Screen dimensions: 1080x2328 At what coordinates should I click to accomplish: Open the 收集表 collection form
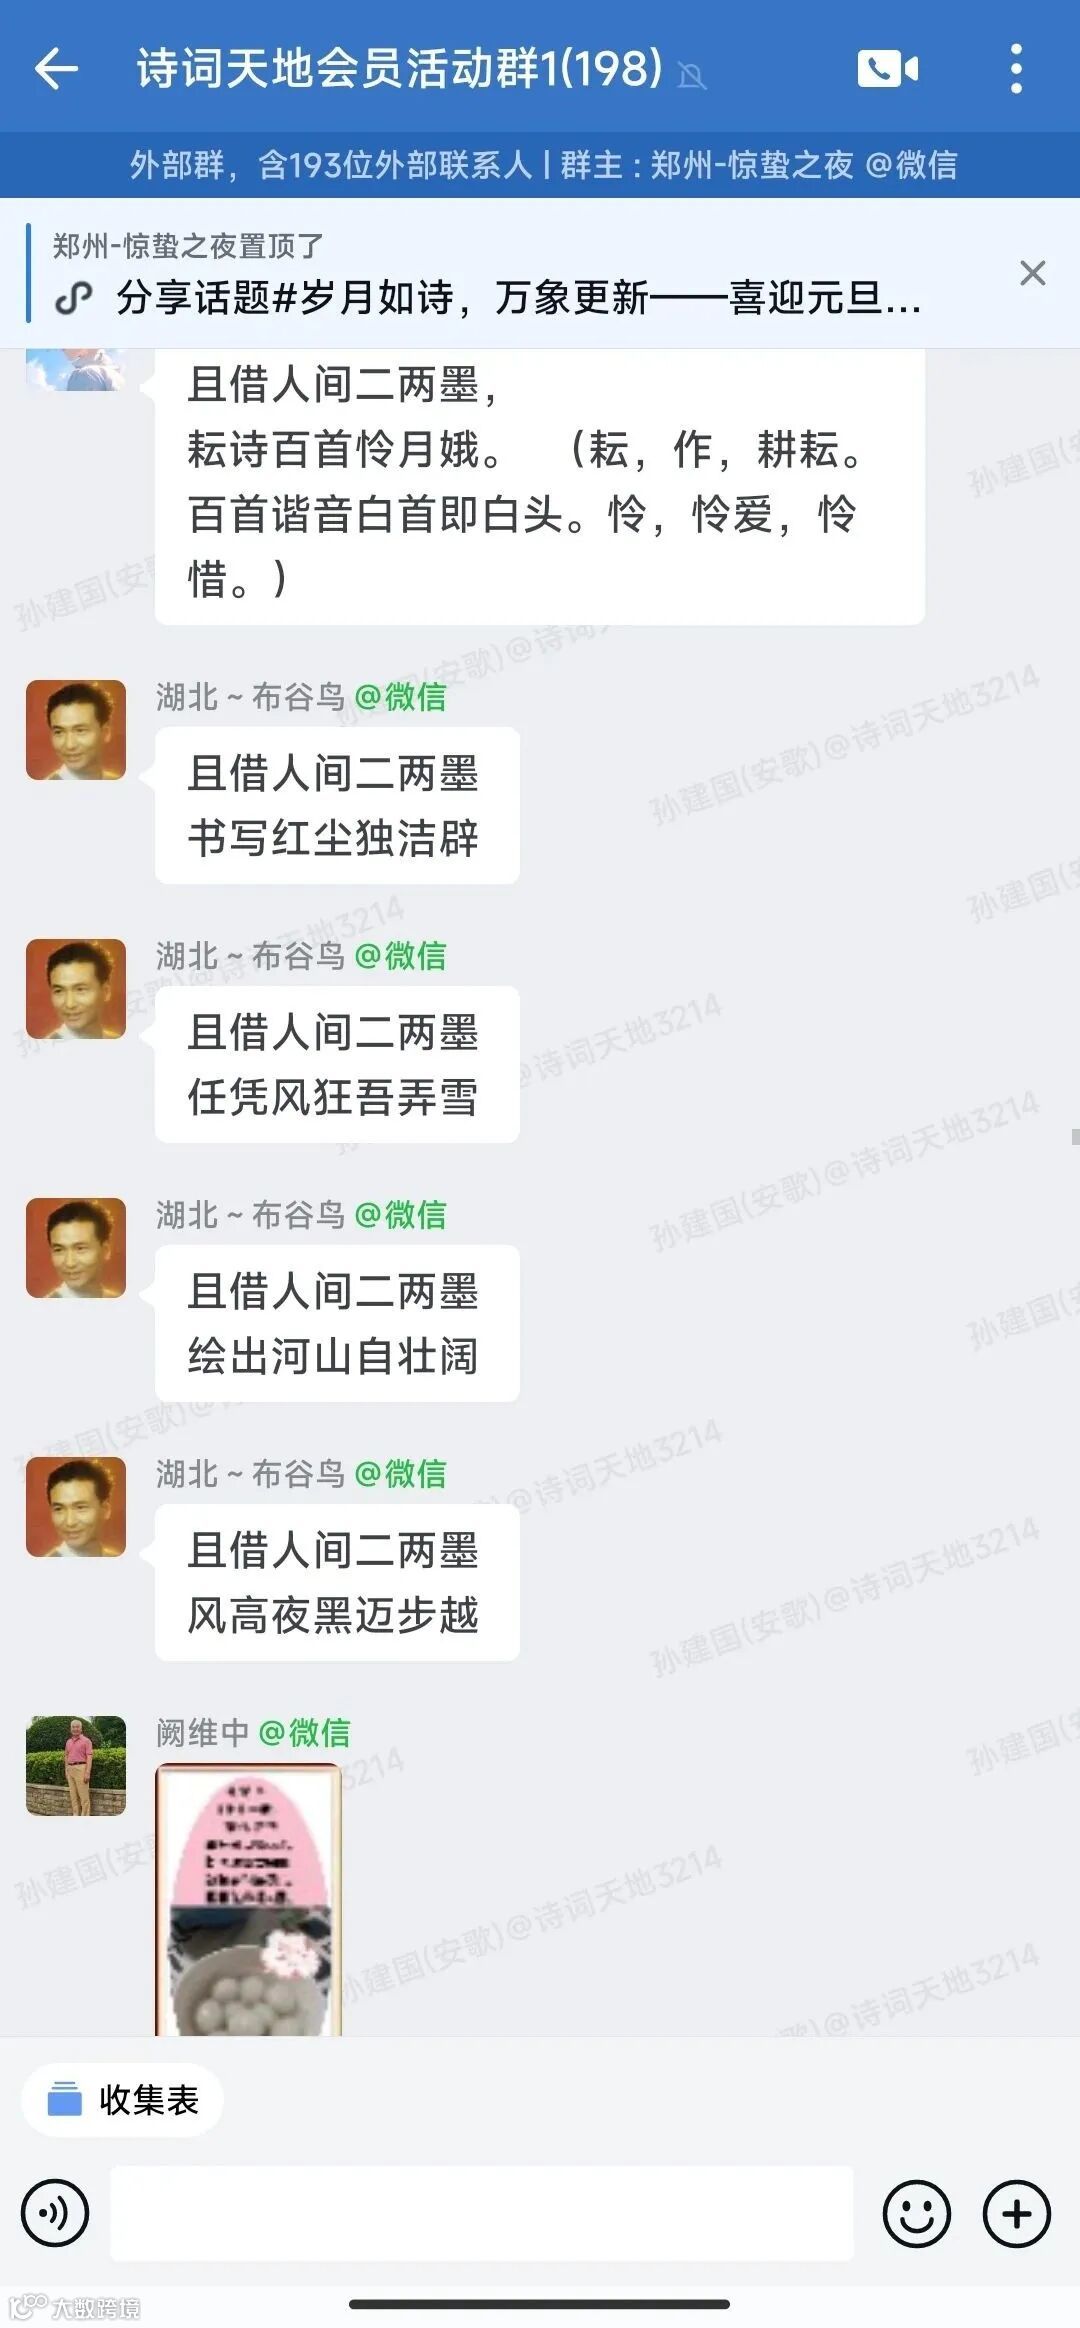tap(123, 2098)
